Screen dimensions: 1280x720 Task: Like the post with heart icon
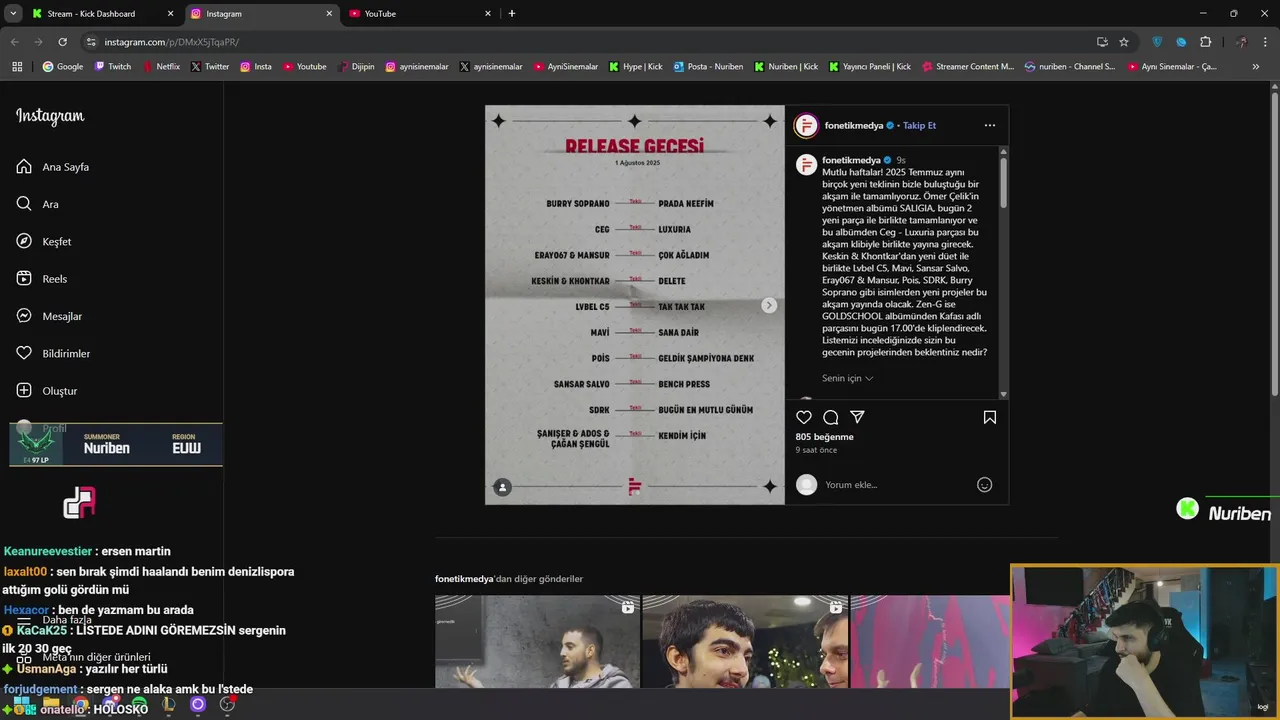(x=804, y=417)
